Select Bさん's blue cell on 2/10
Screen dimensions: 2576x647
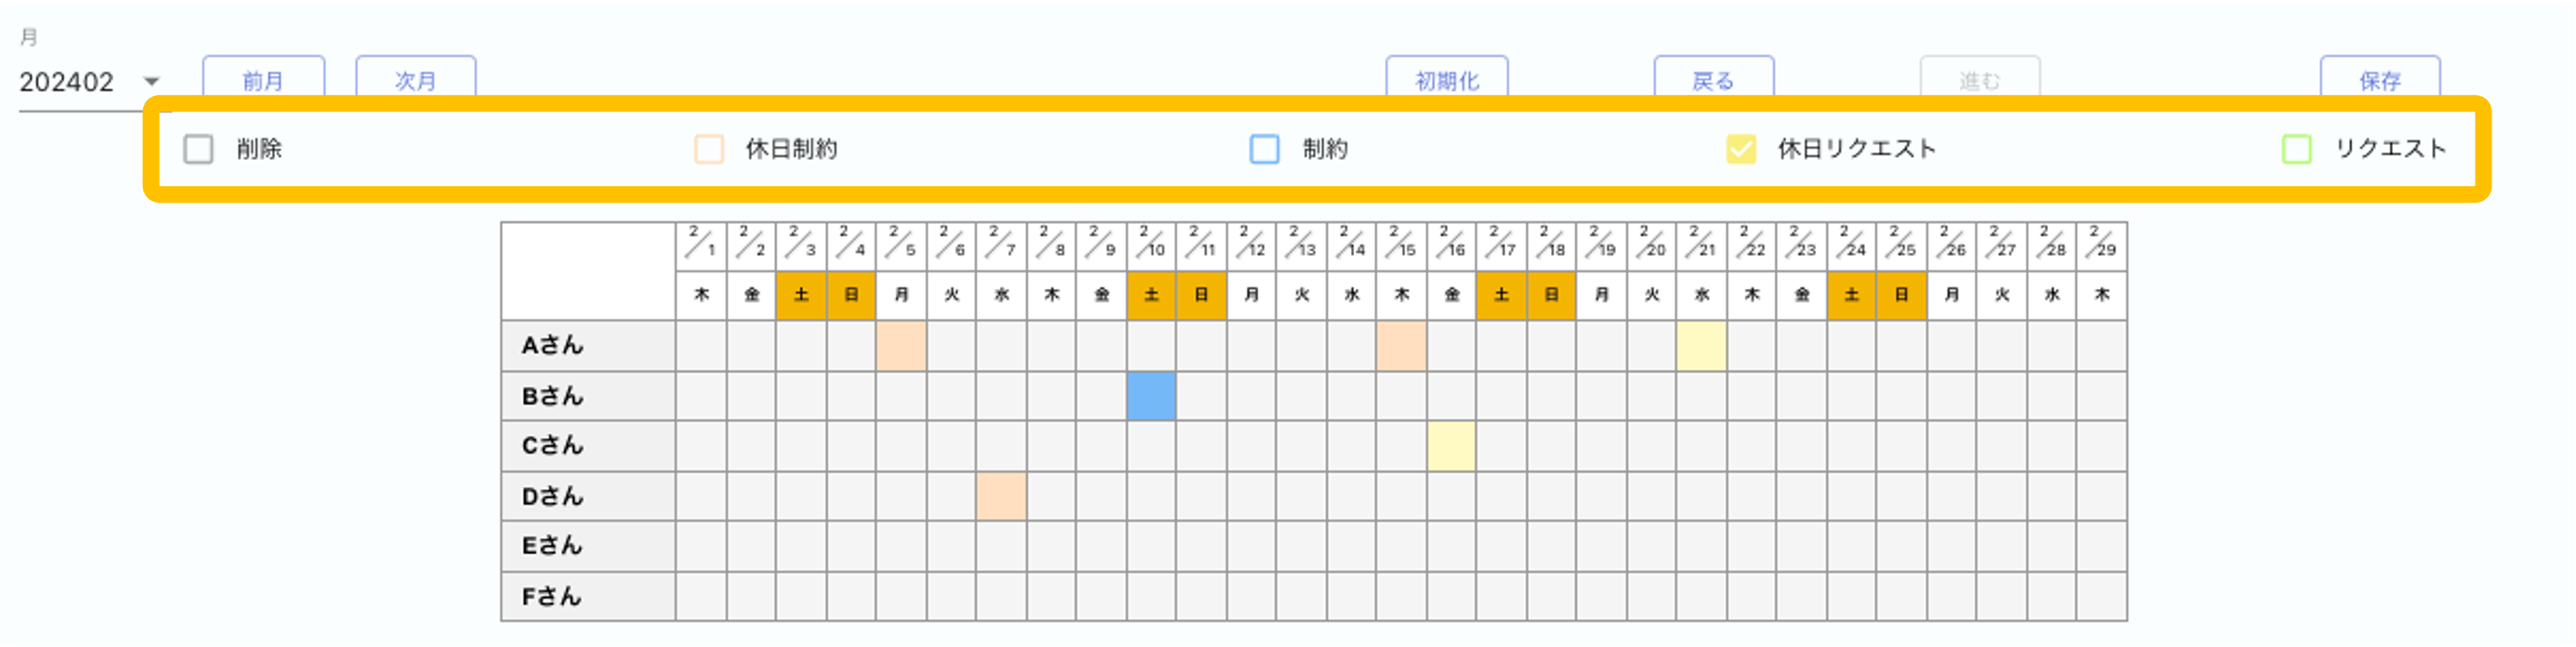tap(1151, 396)
